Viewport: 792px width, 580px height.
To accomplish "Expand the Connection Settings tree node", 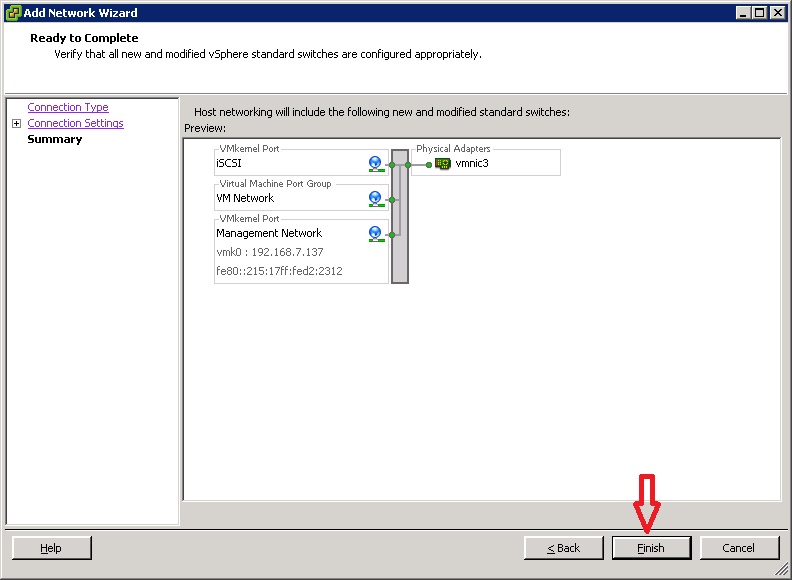I will (16, 123).
